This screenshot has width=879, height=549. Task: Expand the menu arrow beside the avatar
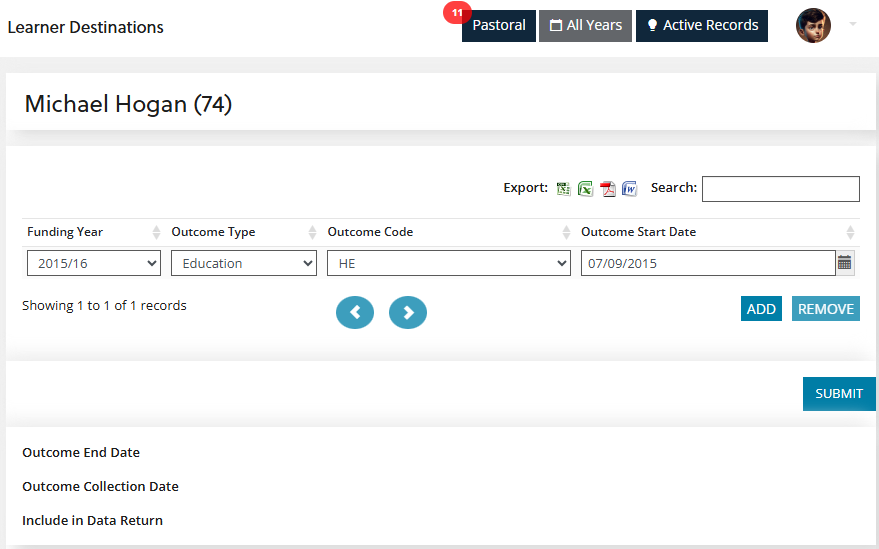click(853, 24)
